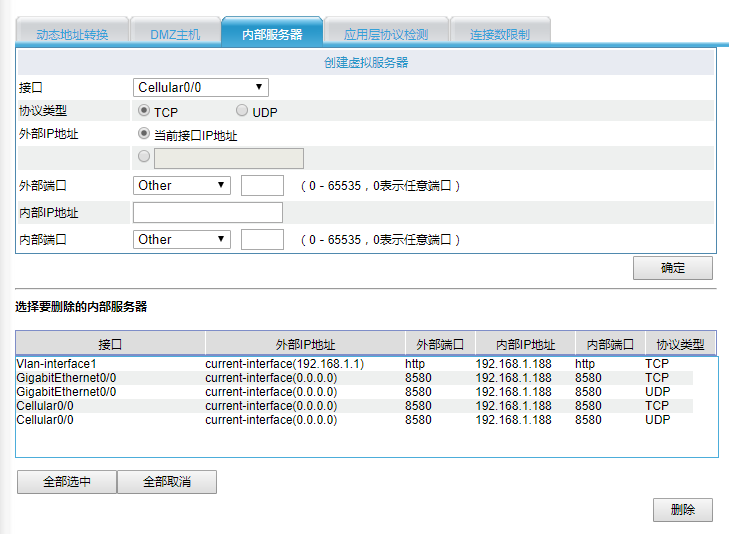This screenshot has height=534, width=729.
Task: Click the 全部取消 button
Action: click(167, 481)
